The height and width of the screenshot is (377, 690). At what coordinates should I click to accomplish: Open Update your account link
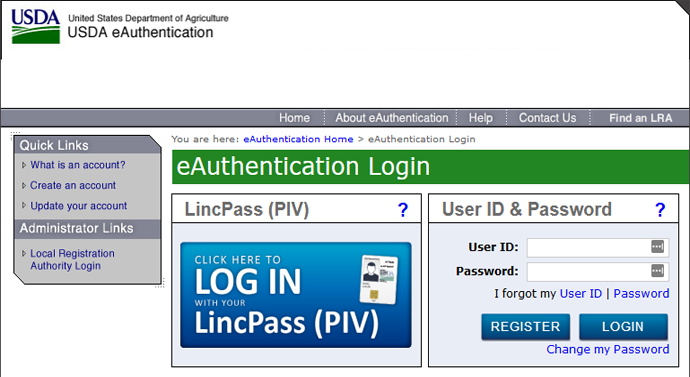pyautogui.click(x=79, y=205)
